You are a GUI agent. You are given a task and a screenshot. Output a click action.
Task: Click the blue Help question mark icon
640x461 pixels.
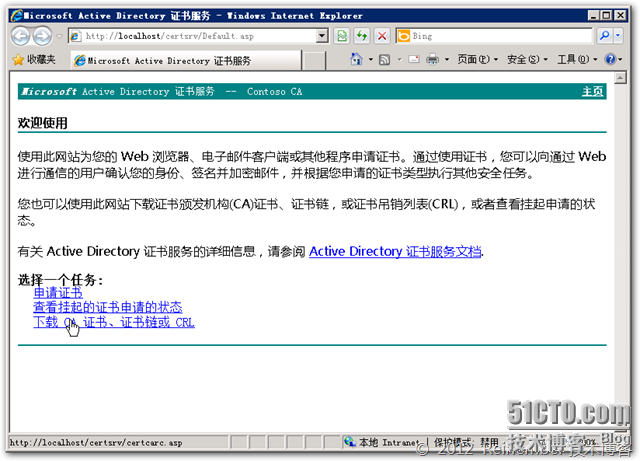pyautogui.click(x=611, y=60)
